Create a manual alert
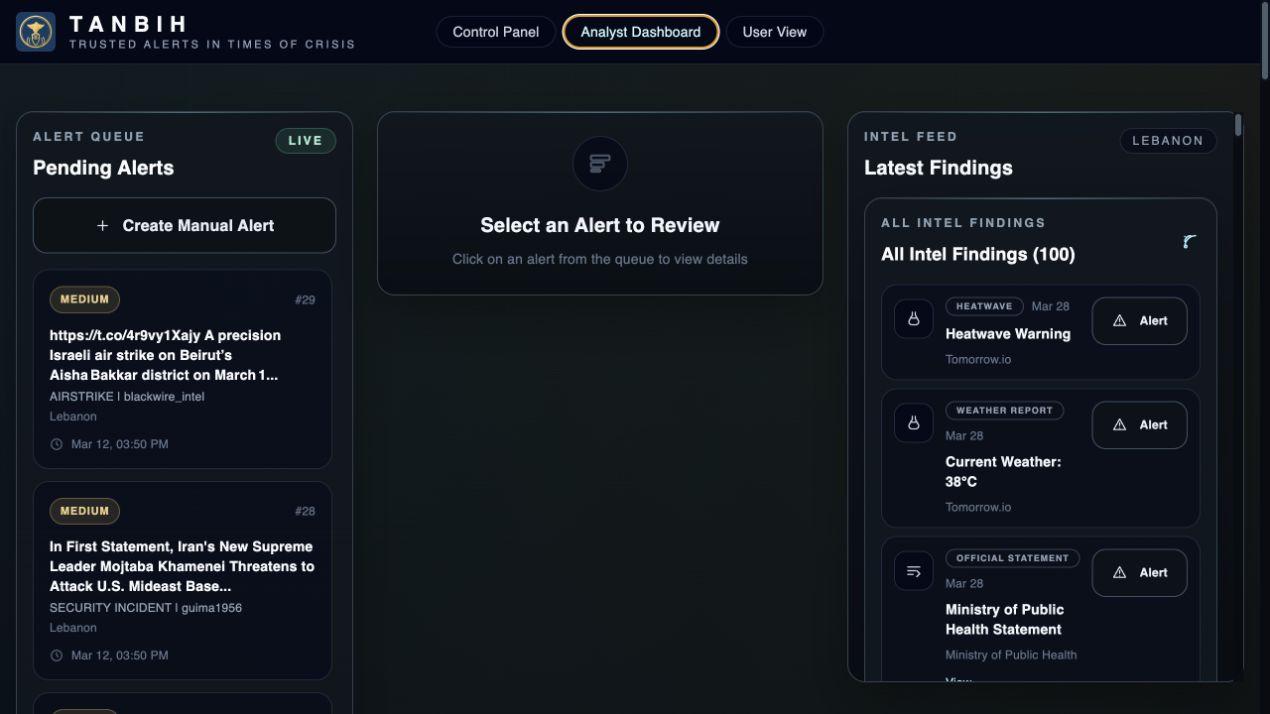Image resolution: width=1270 pixels, height=714 pixels. (184, 226)
